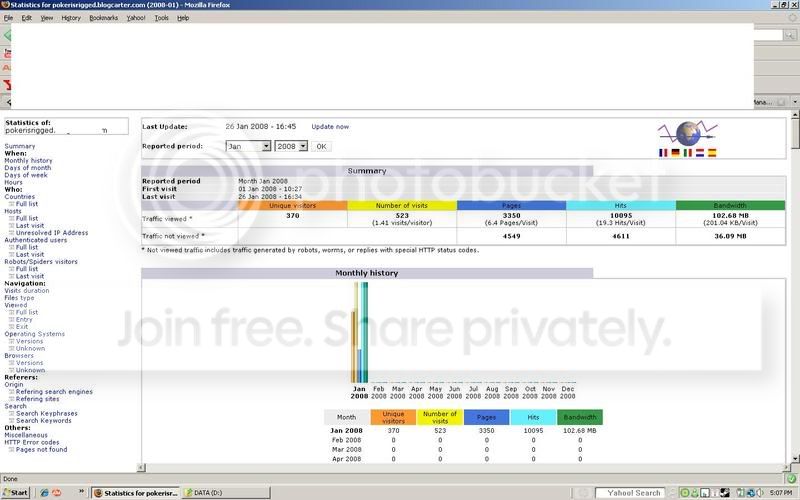The height and width of the screenshot is (500, 800).
Task: Open the Yahoo! menu
Action: point(136,18)
